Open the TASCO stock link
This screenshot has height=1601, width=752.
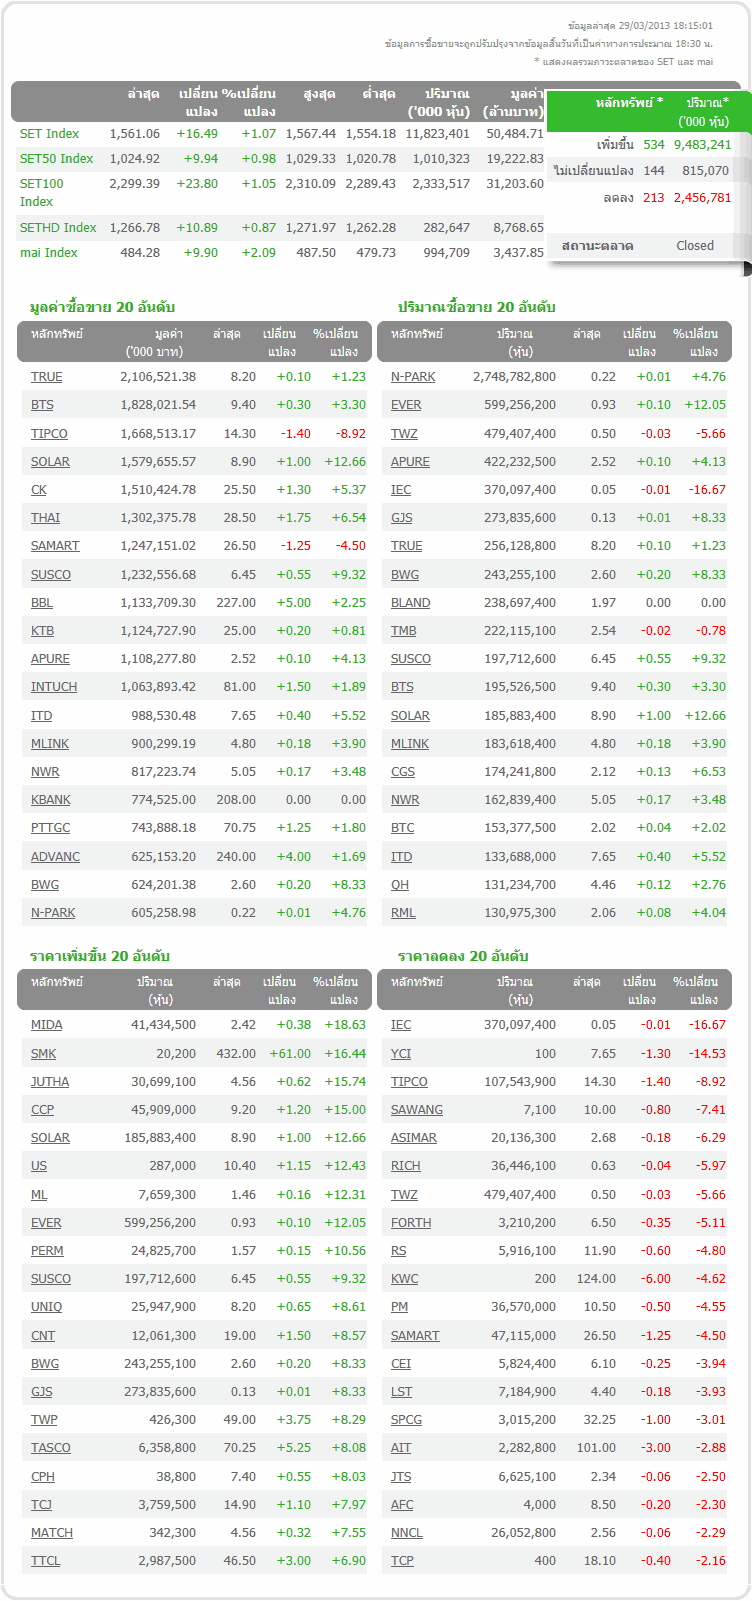50,1448
